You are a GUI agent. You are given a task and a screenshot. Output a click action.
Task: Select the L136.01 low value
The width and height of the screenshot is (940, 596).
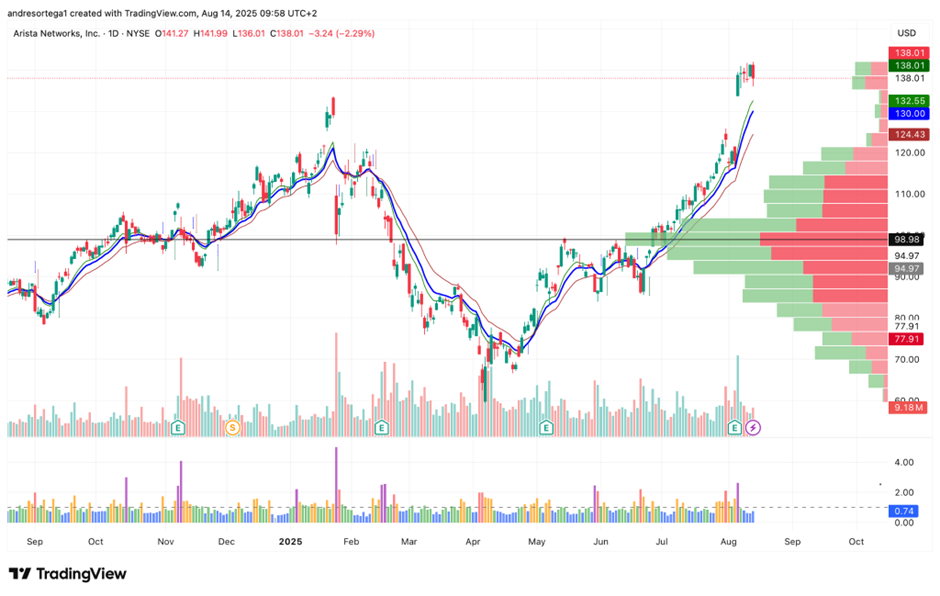pyautogui.click(x=248, y=34)
